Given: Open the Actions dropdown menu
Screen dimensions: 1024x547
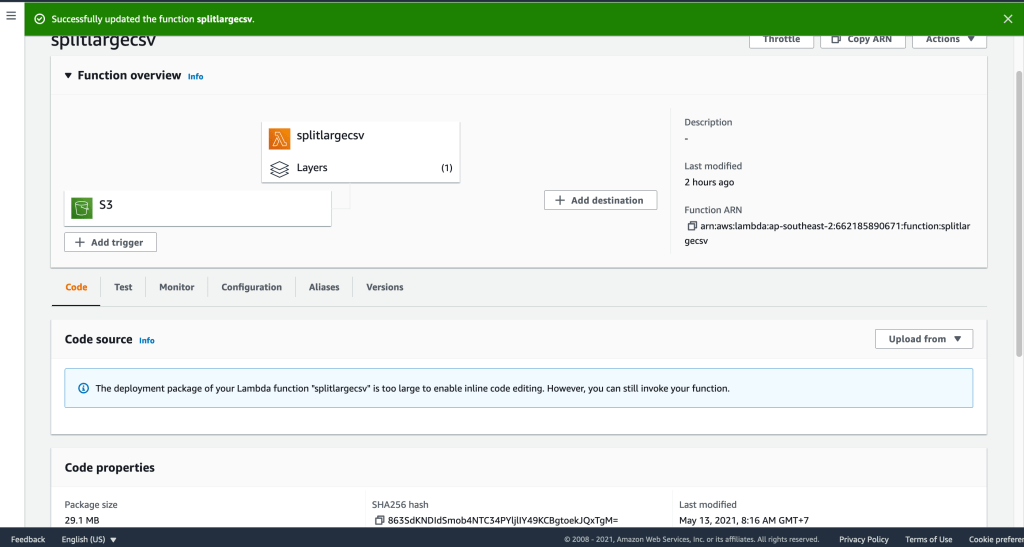Looking at the screenshot, I should 942,39.
